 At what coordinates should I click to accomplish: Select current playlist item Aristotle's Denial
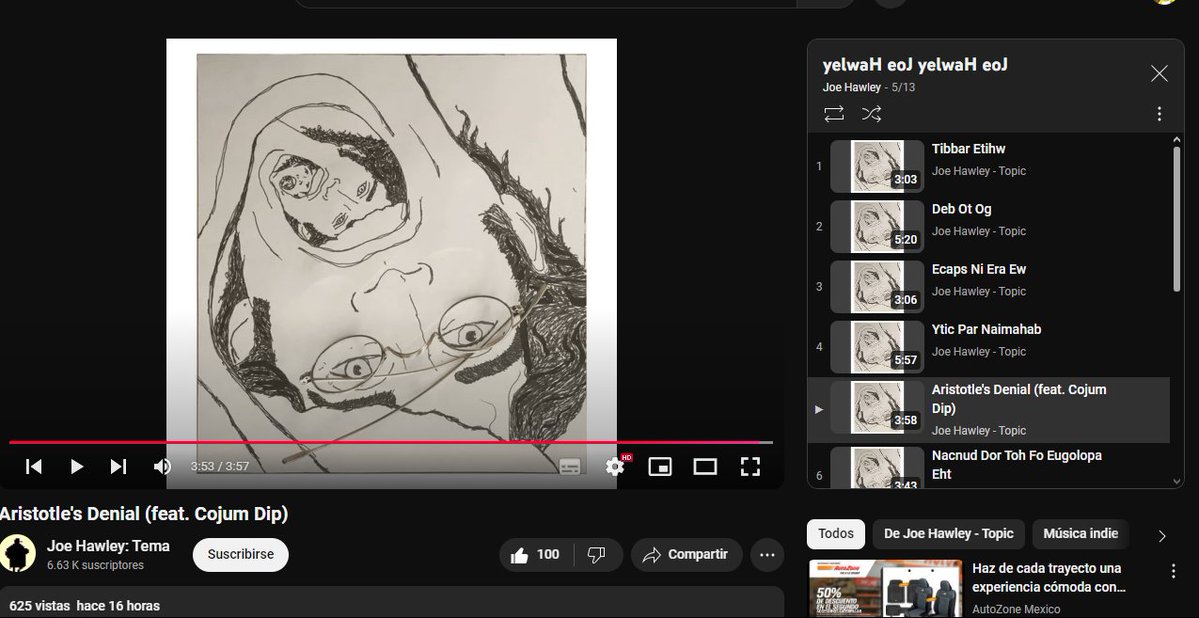pos(989,410)
